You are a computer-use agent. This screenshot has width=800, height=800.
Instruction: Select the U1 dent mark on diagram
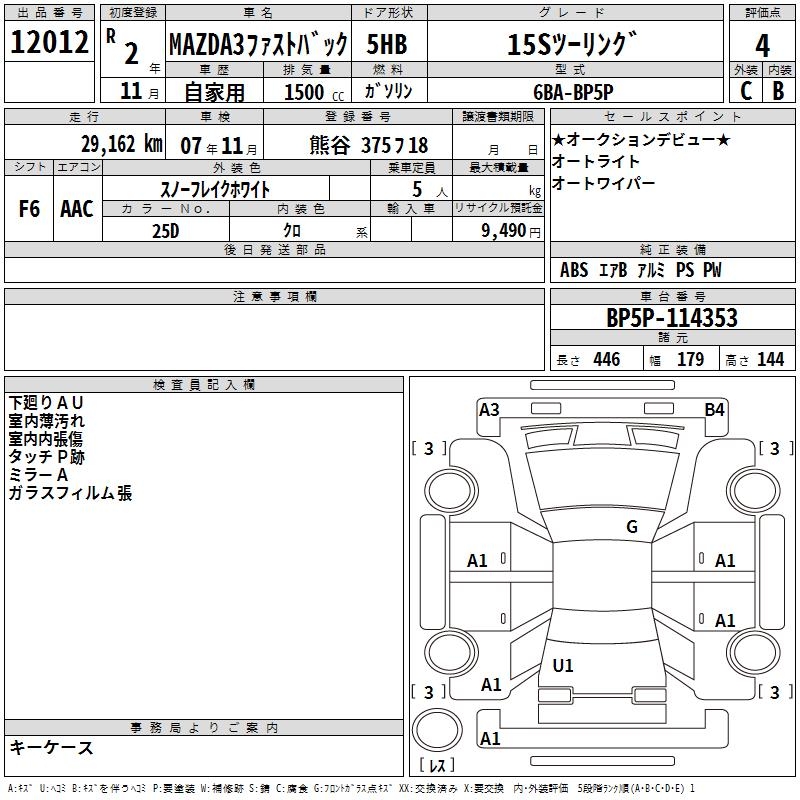[563, 665]
